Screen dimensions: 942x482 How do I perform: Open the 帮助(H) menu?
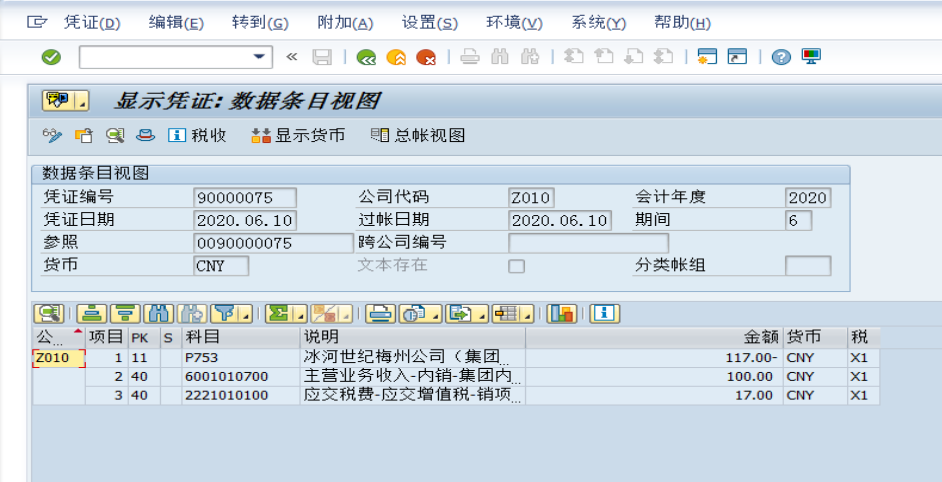pos(682,23)
